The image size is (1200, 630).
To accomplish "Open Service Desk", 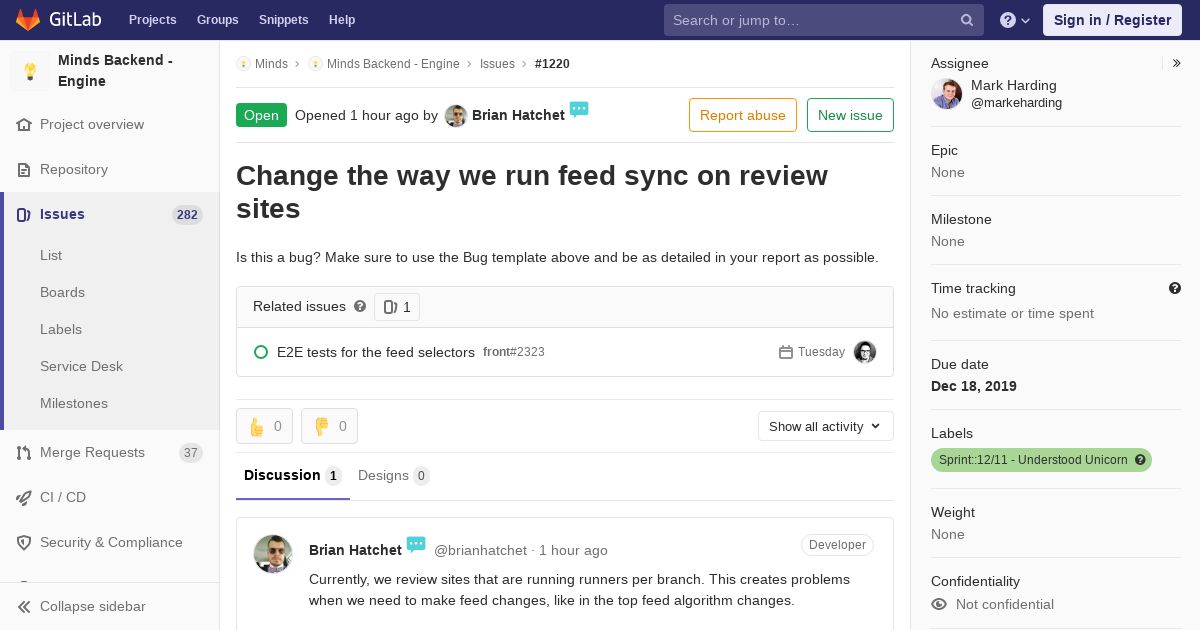I will click(x=81, y=367).
